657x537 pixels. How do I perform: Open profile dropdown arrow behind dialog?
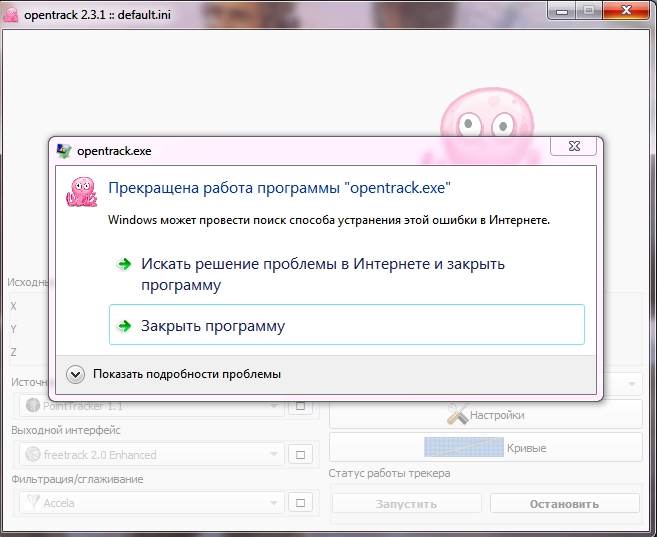click(632, 384)
